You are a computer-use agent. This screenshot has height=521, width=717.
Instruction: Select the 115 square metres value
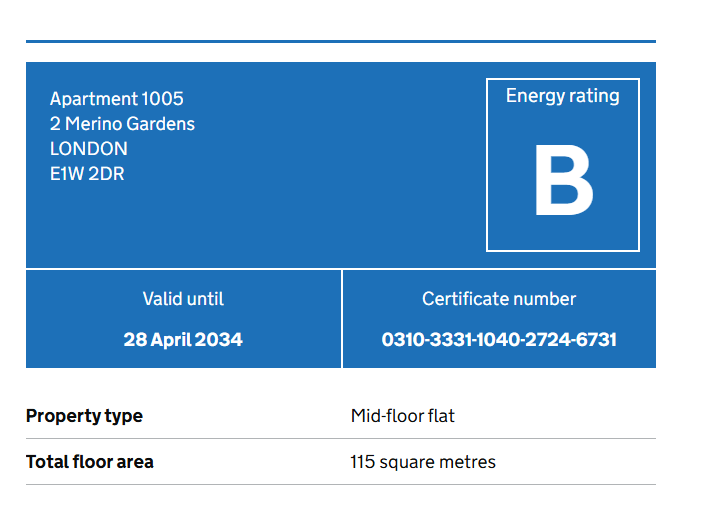click(423, 462)
